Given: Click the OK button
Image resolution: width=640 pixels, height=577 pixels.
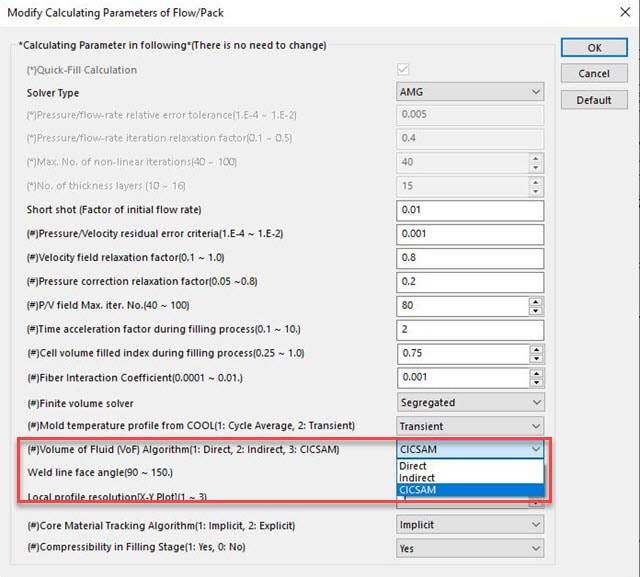Looking at the screenshot, I should [x=594, y=48].
